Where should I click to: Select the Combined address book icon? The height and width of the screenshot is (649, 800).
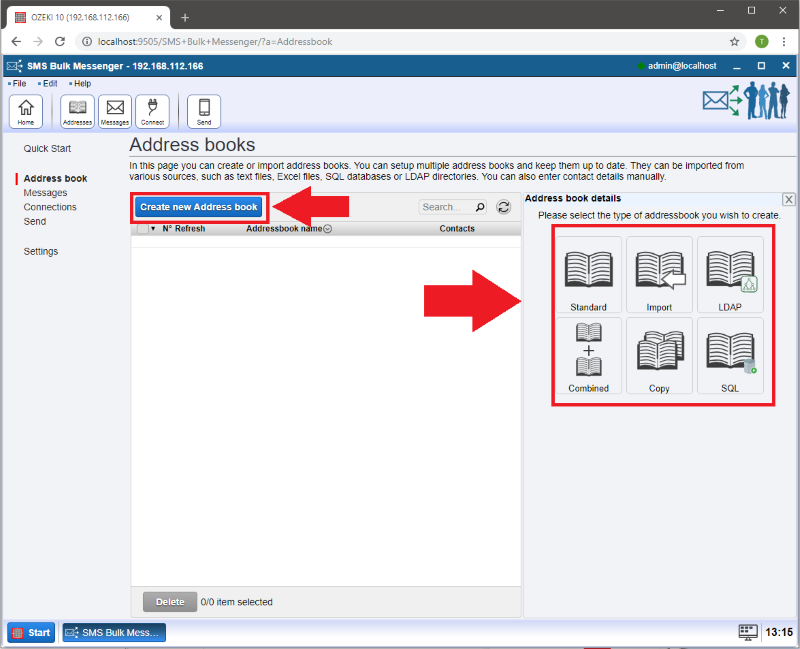tap(588, 356)
